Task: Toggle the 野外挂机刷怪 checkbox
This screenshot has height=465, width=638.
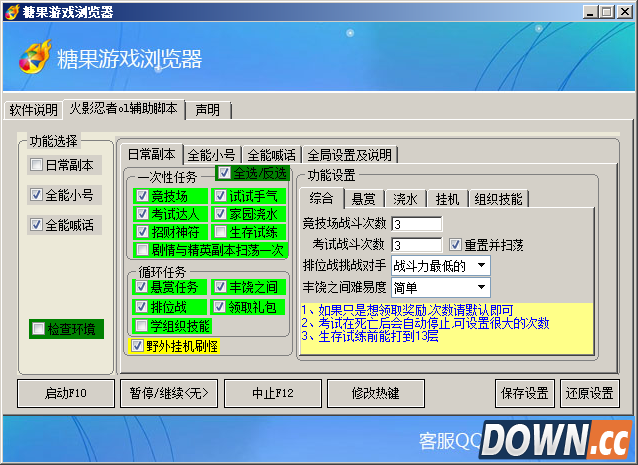Action: [x=137, y=346]
